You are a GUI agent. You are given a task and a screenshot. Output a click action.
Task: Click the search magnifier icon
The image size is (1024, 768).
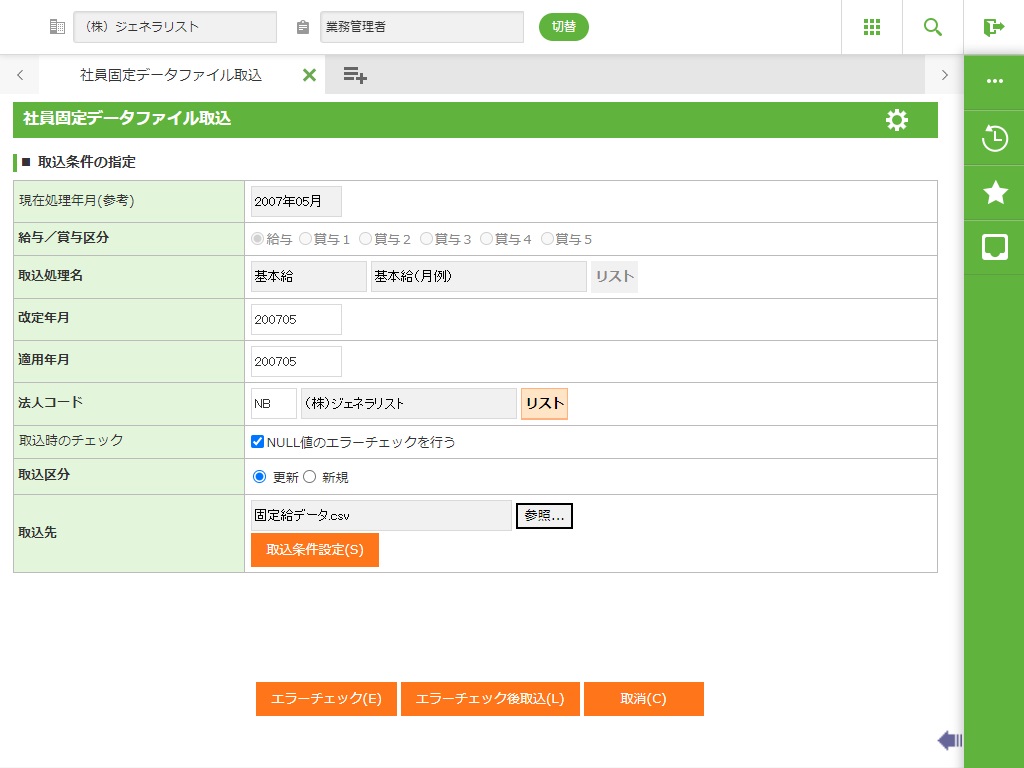coord(933,27)
